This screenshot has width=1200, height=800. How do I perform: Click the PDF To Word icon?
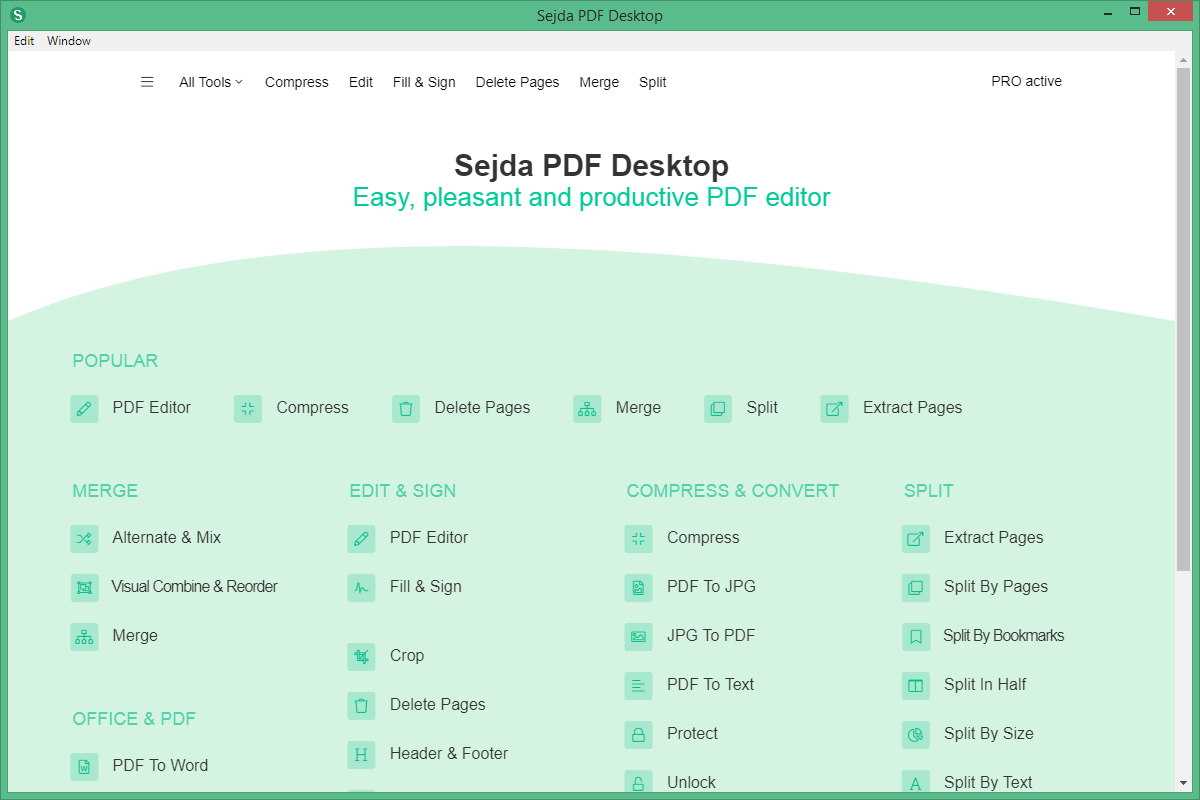[84, 766]
